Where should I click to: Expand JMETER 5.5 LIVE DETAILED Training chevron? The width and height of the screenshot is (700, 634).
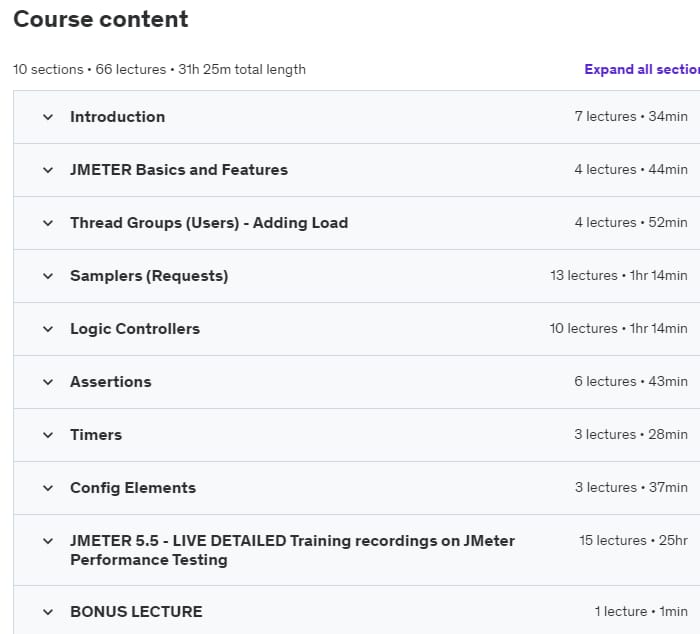tap(48, 541)
